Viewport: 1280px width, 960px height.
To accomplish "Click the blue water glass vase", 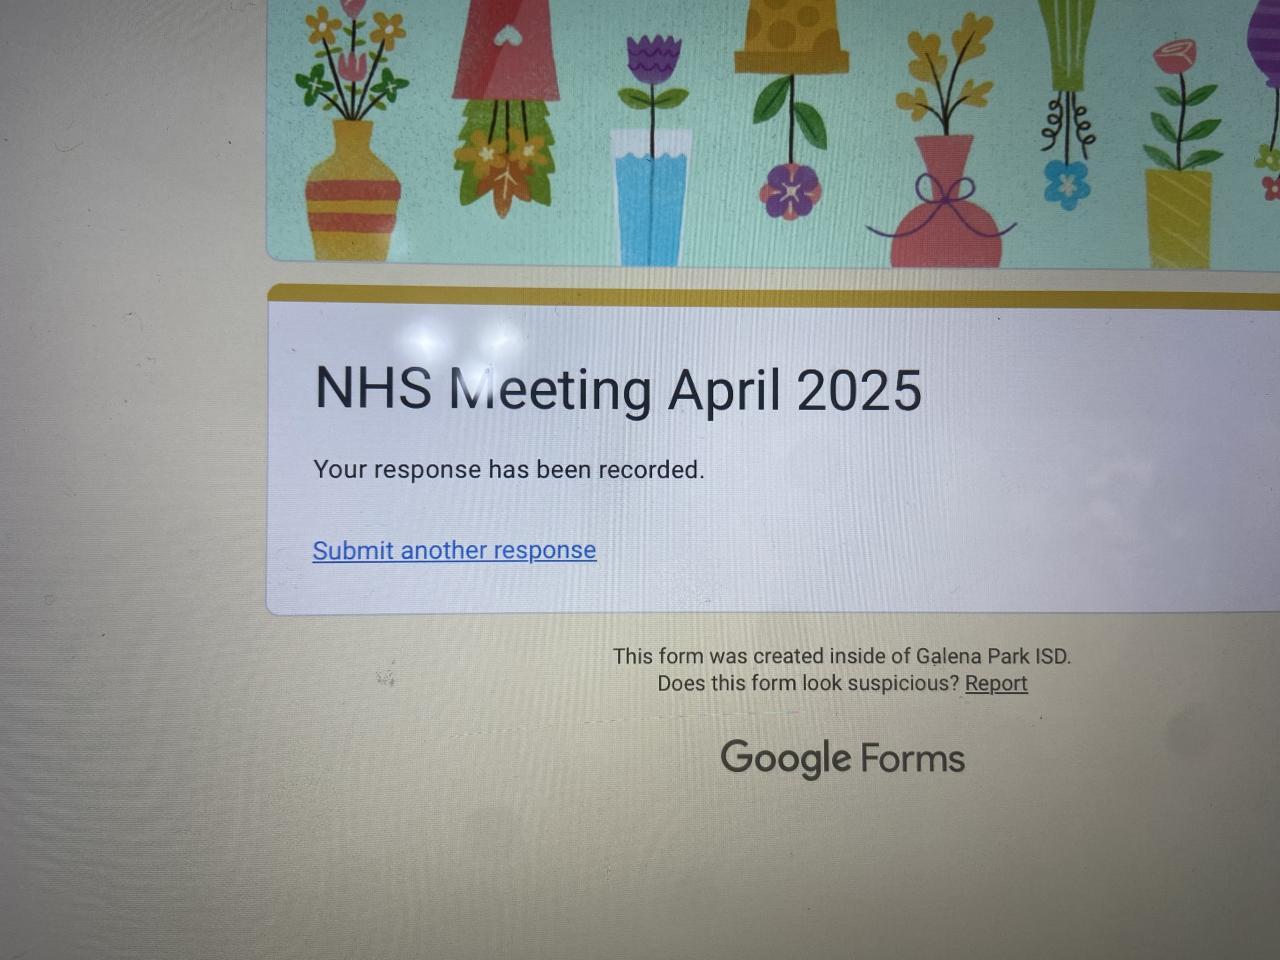I will click(650, 198).
